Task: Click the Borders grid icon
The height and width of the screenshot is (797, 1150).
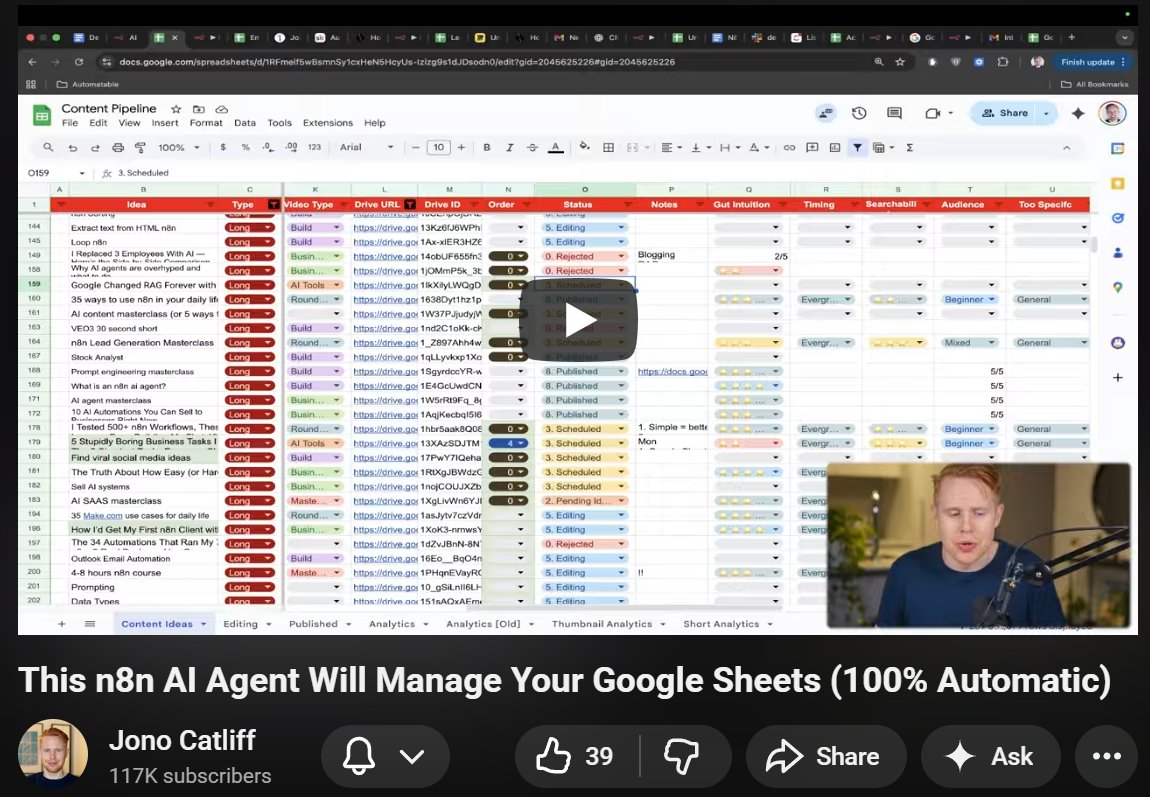Action: pos(608,147)
